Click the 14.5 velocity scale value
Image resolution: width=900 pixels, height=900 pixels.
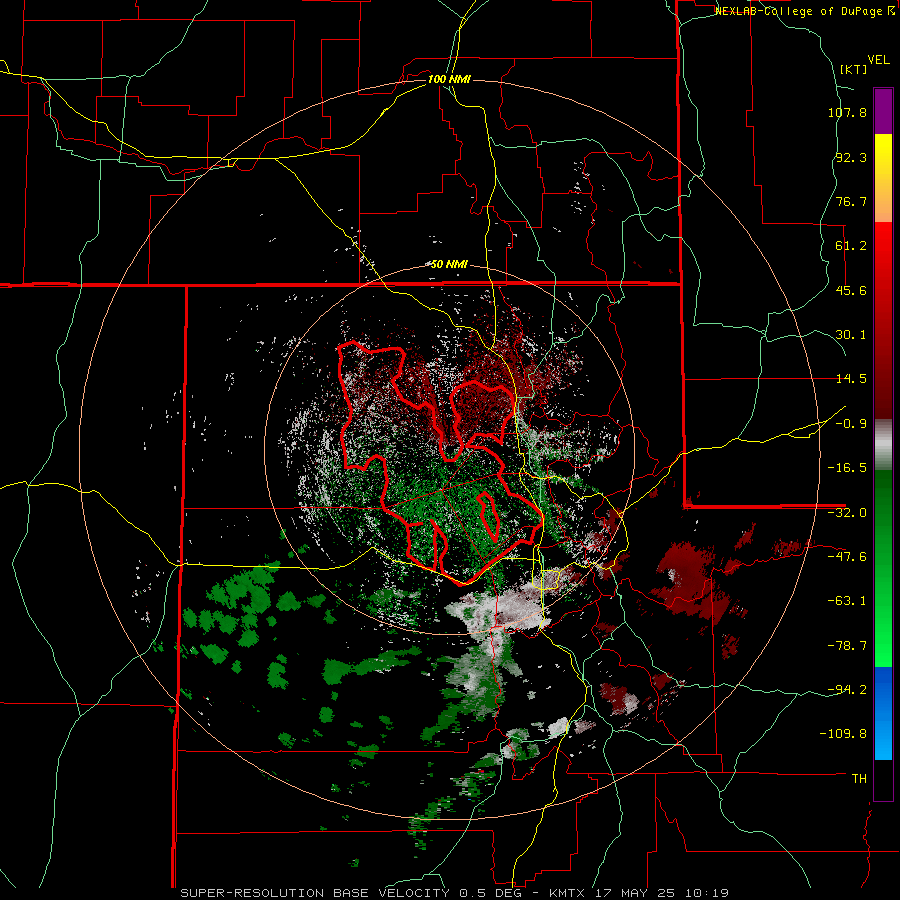851,379
